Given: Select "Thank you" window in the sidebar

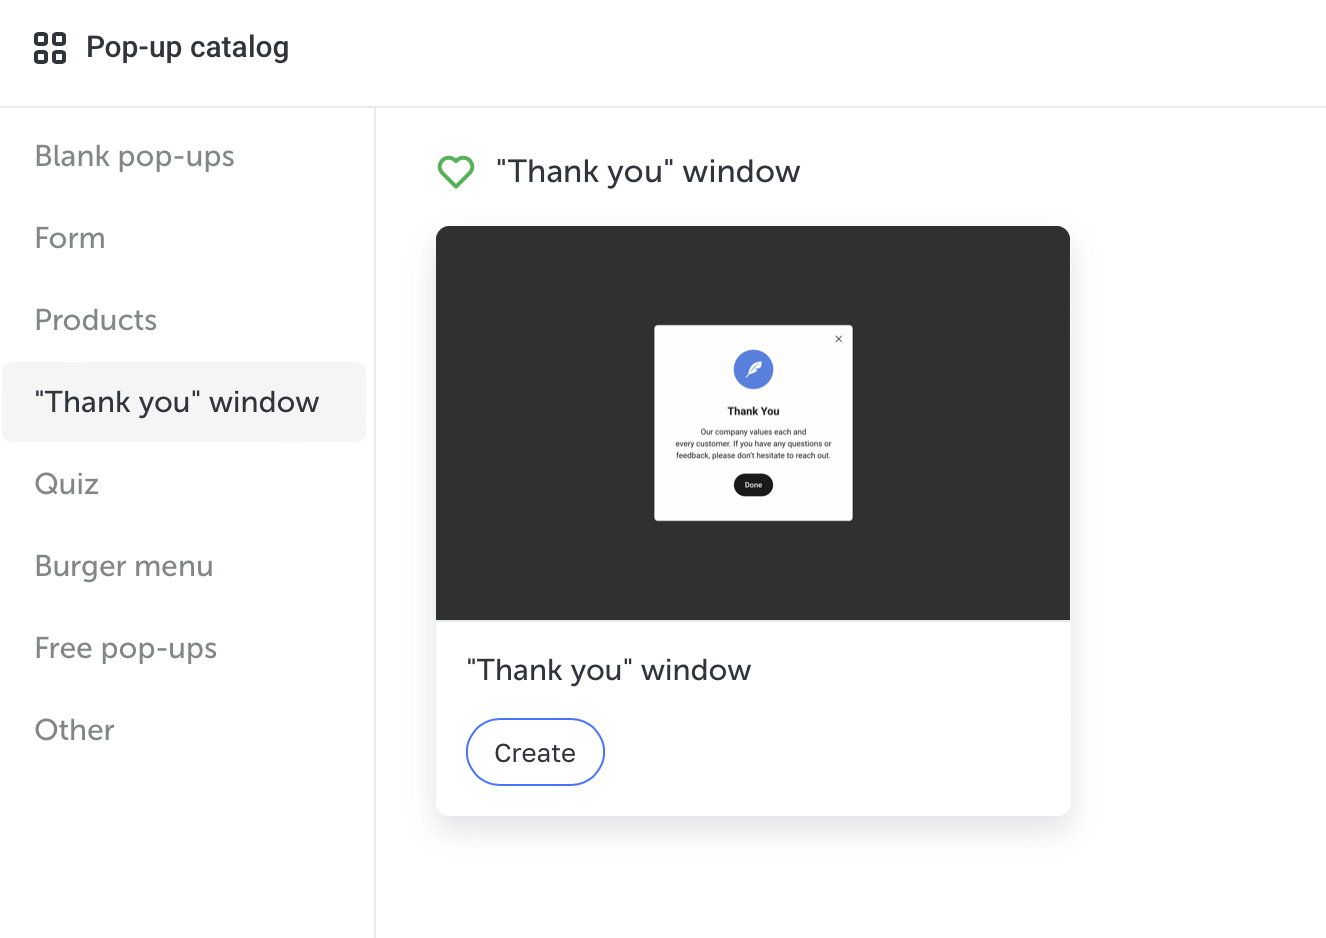Looking at the screenshot, I should (177, 402).
